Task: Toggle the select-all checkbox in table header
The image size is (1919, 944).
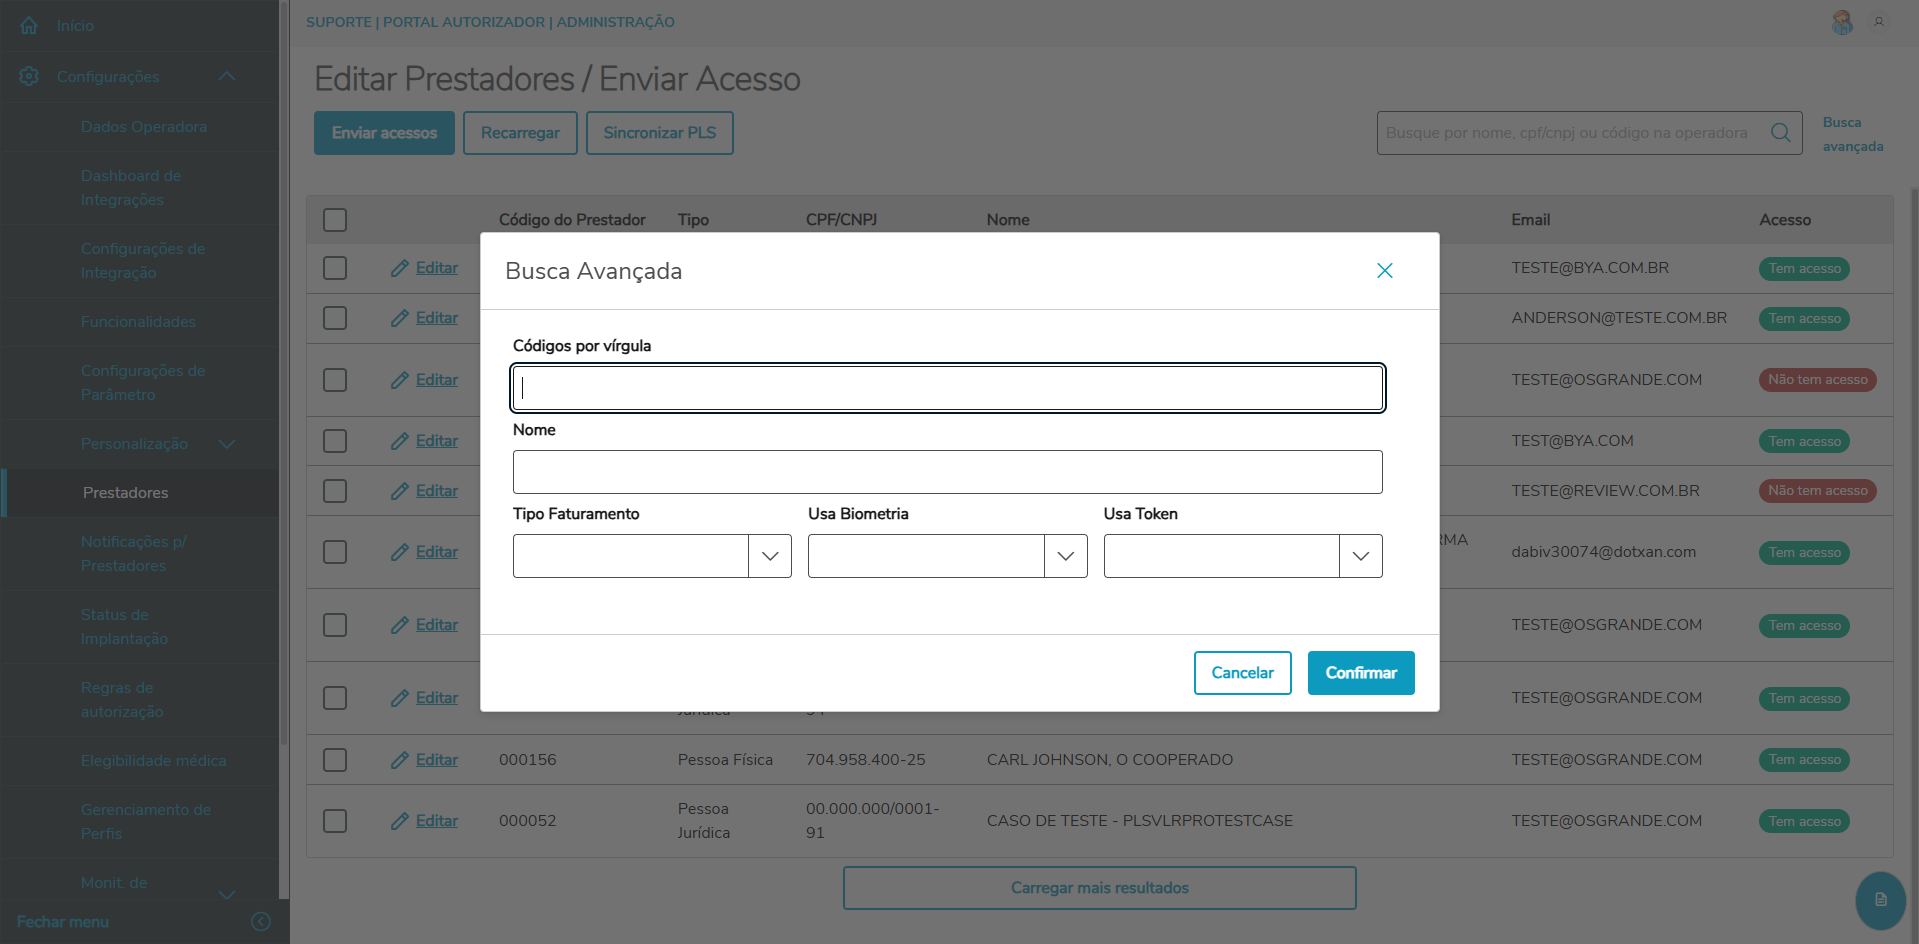Action: (335, 220)
